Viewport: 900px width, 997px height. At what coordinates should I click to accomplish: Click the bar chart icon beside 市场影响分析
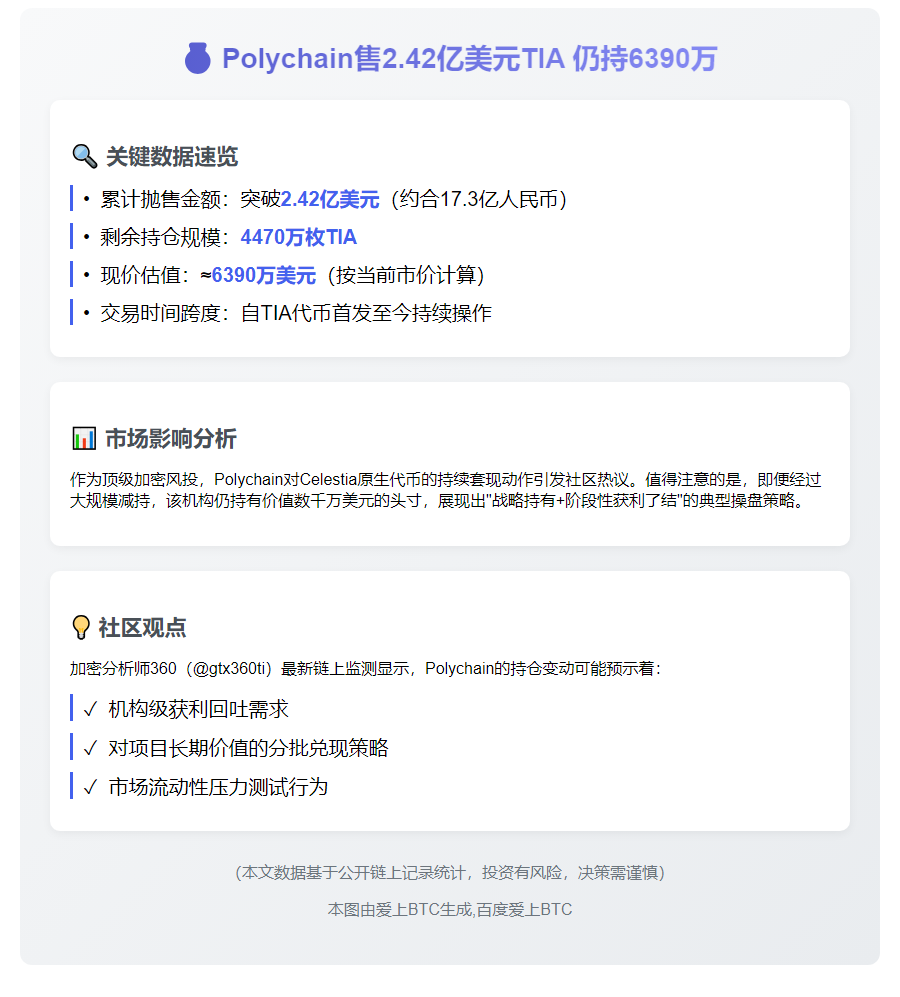click(84, 439)
